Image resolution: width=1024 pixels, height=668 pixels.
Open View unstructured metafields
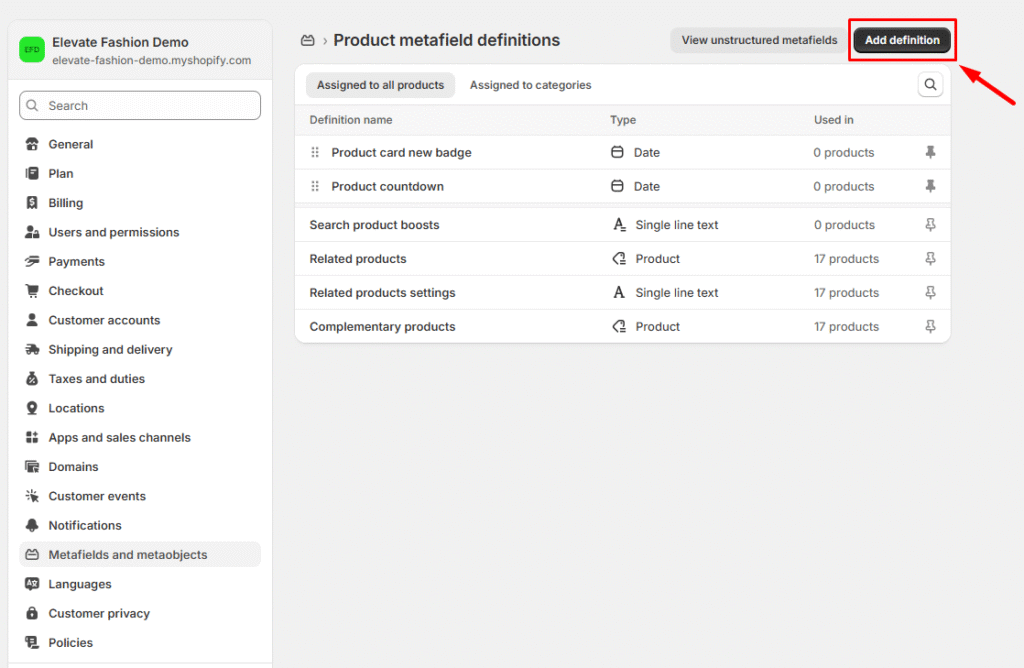759,40
